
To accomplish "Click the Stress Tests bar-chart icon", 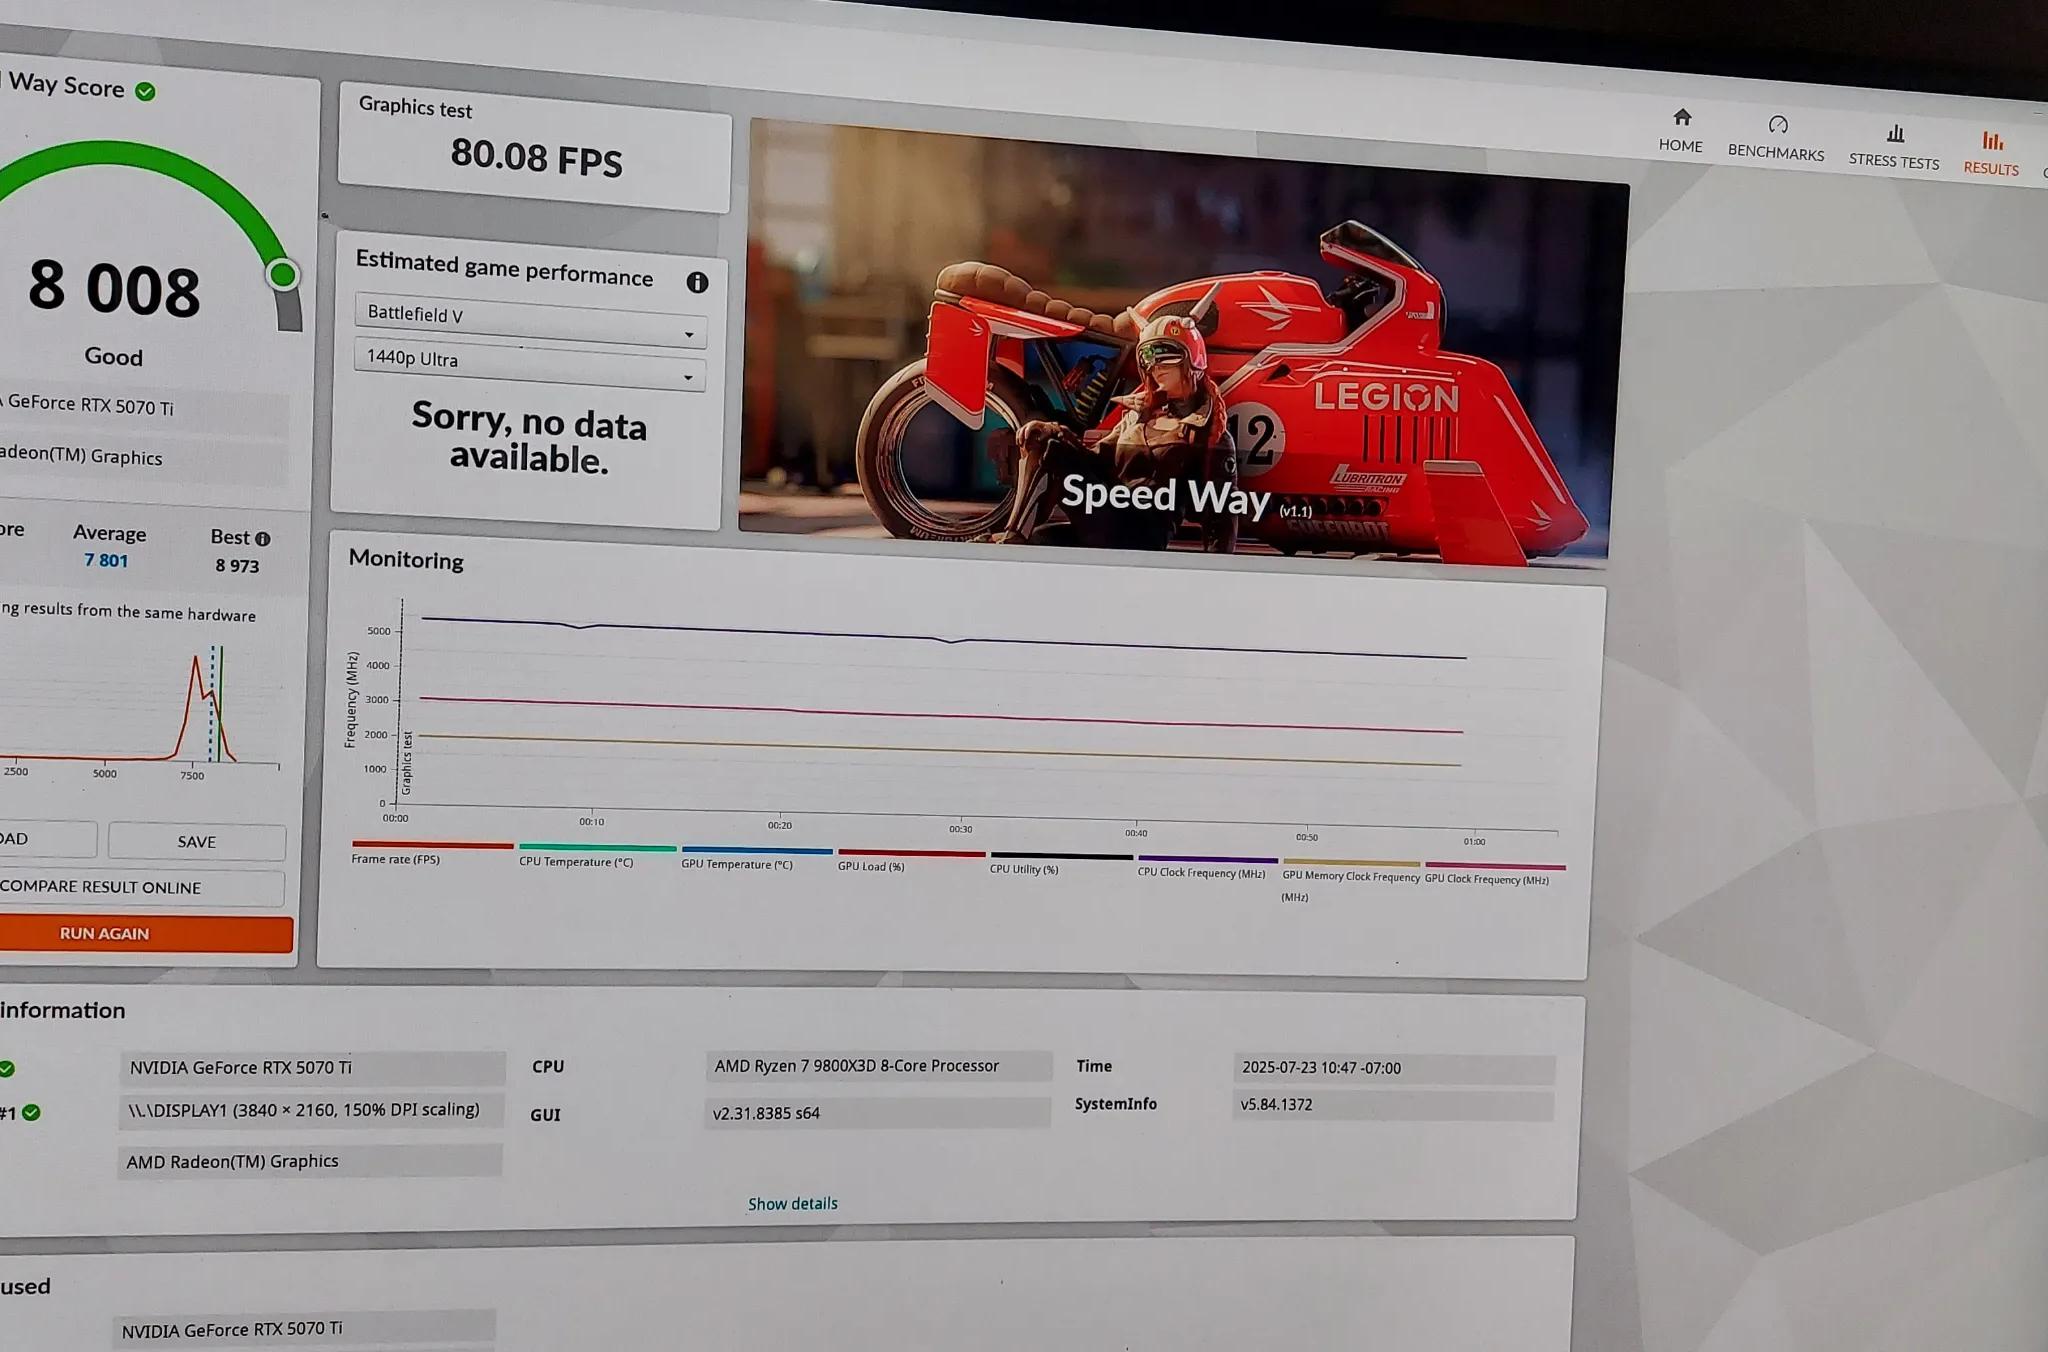I will click(1895, 134).
